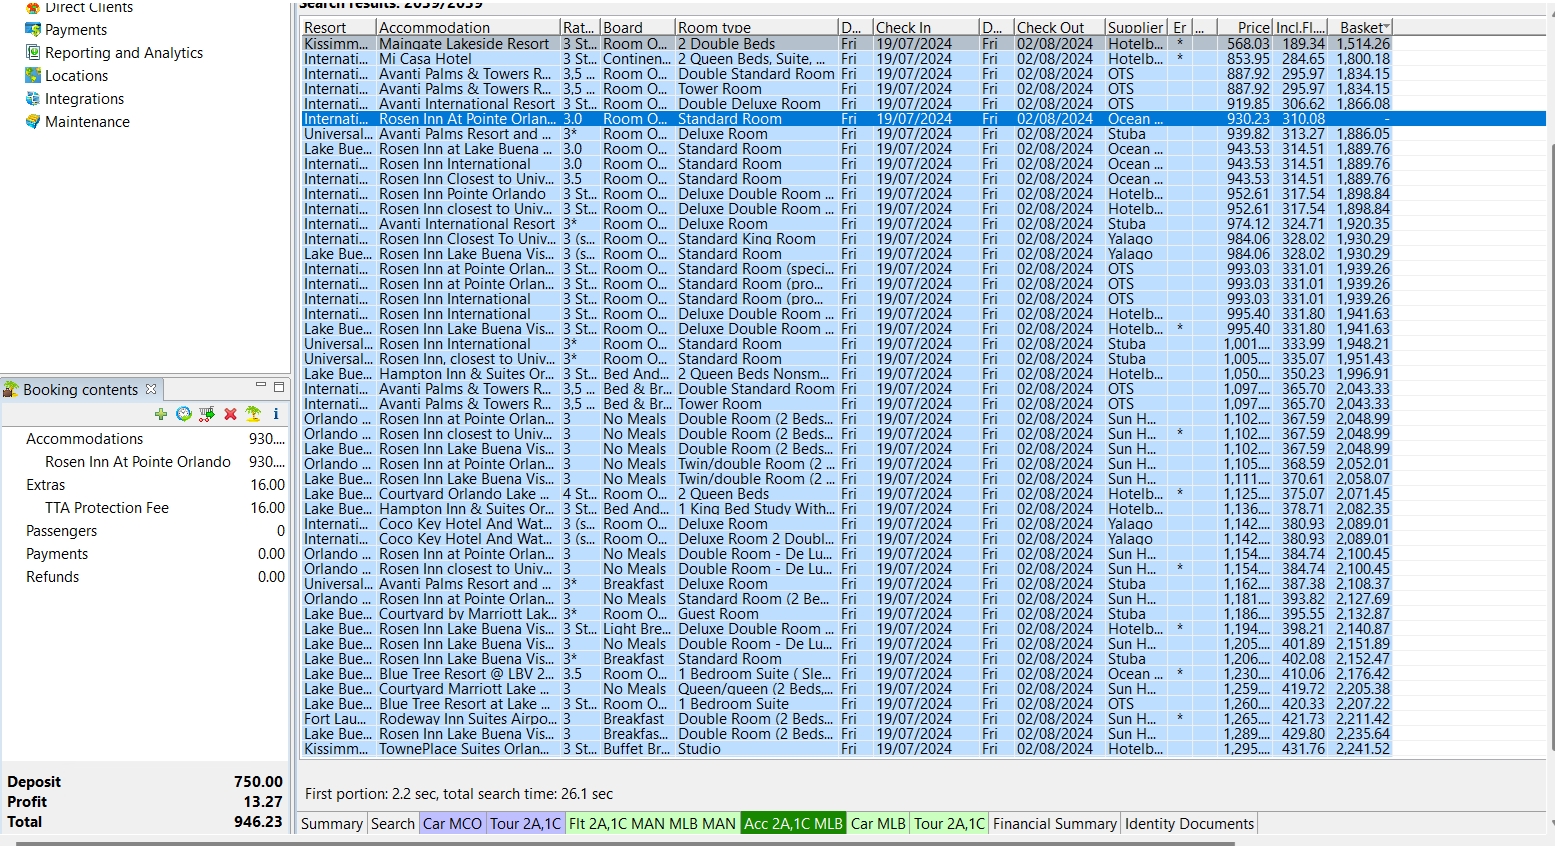Open the Car MCO tab

coord(452,824)
